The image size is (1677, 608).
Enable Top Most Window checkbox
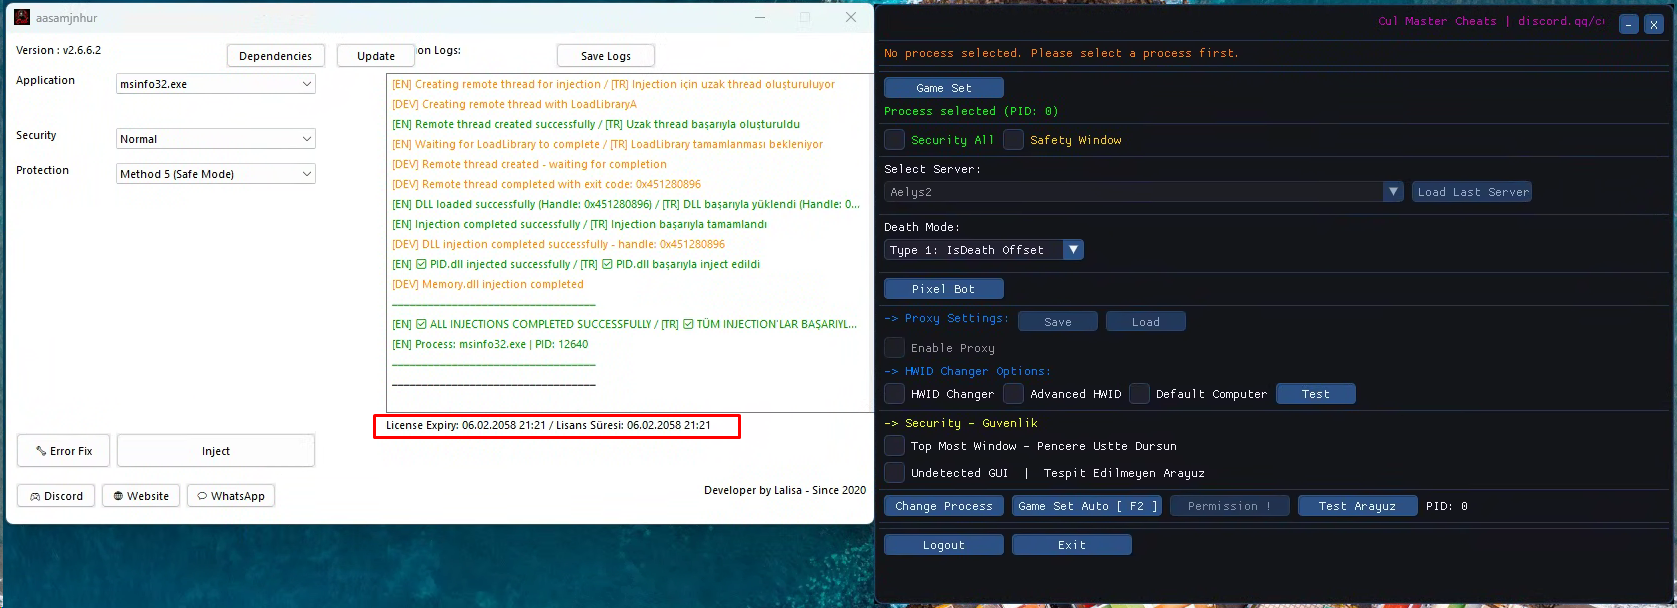coord(895,446)
